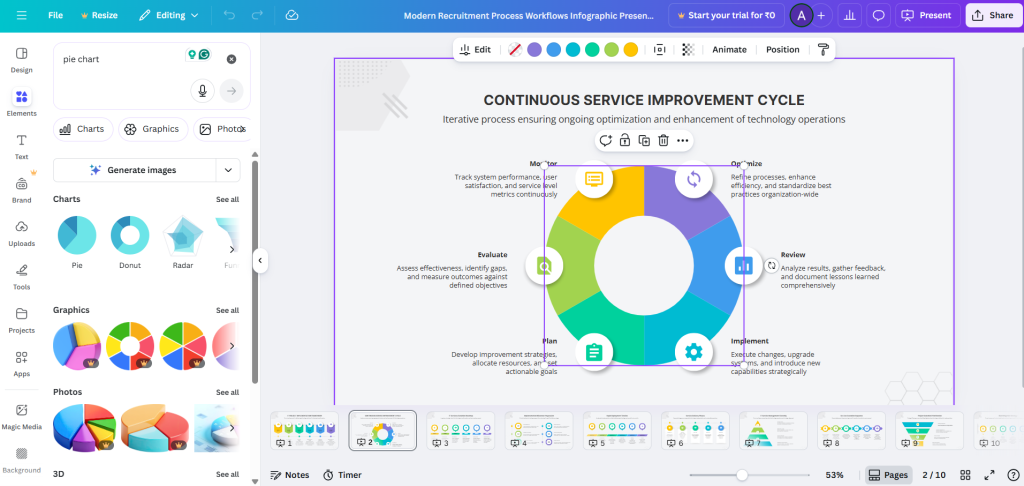
Task: Open the File menu
Action: (x=56, y=16)
